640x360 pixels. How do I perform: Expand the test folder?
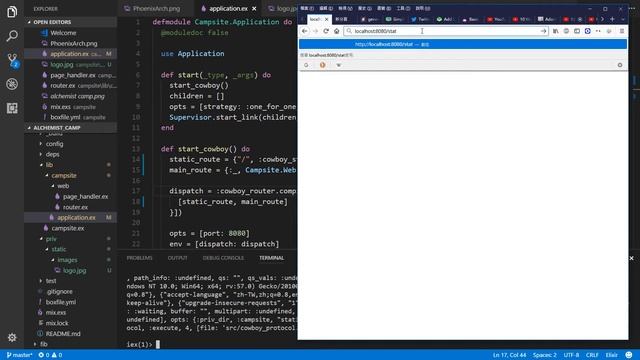click(x=51, y=281)
